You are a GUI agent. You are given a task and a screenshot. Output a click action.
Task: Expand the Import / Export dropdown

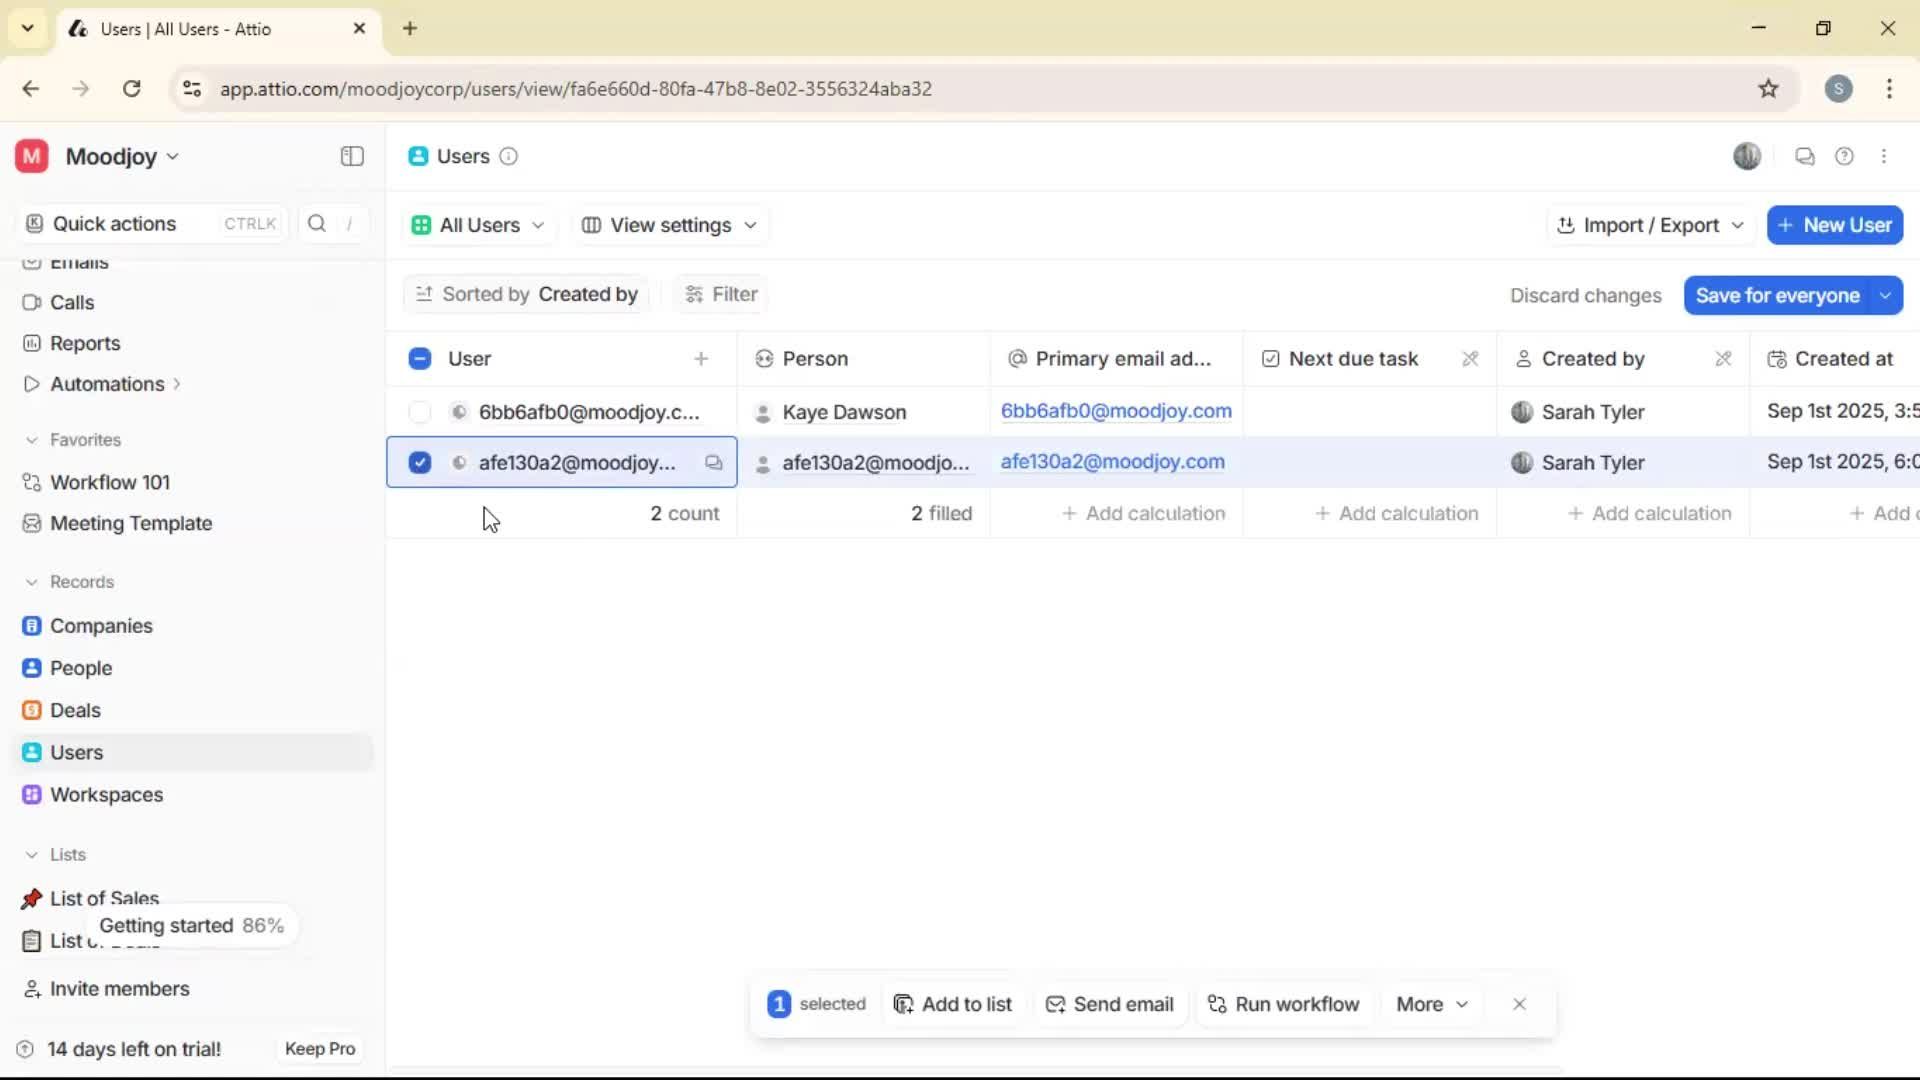click(1648, 225)
